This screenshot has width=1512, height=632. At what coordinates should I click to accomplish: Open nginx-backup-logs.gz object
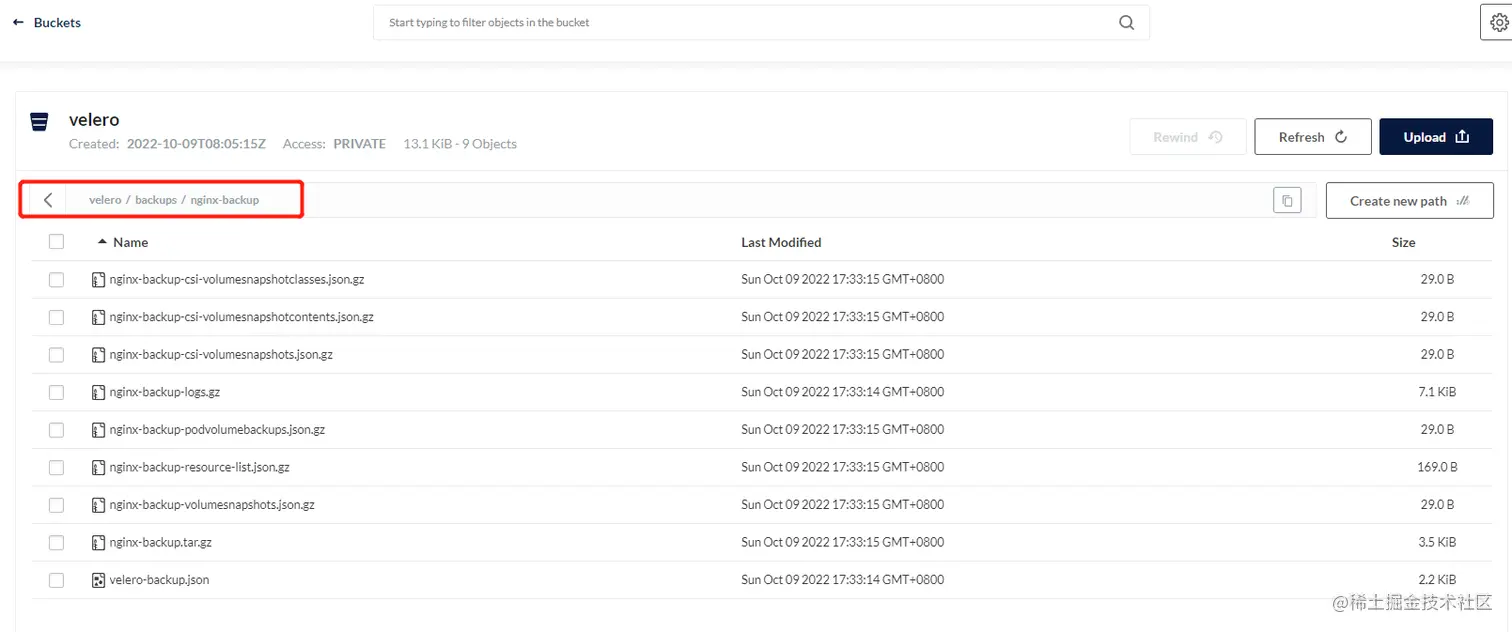coord(164,392)
